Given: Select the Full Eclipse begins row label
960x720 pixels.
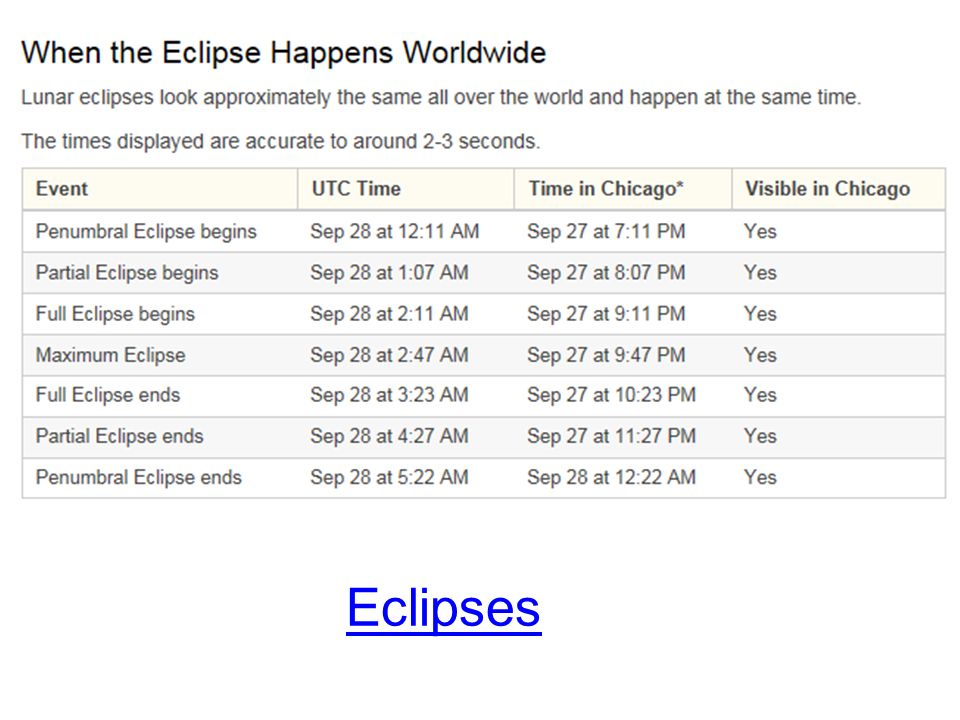Looking at the screenshot, I should tap(115, 313).
